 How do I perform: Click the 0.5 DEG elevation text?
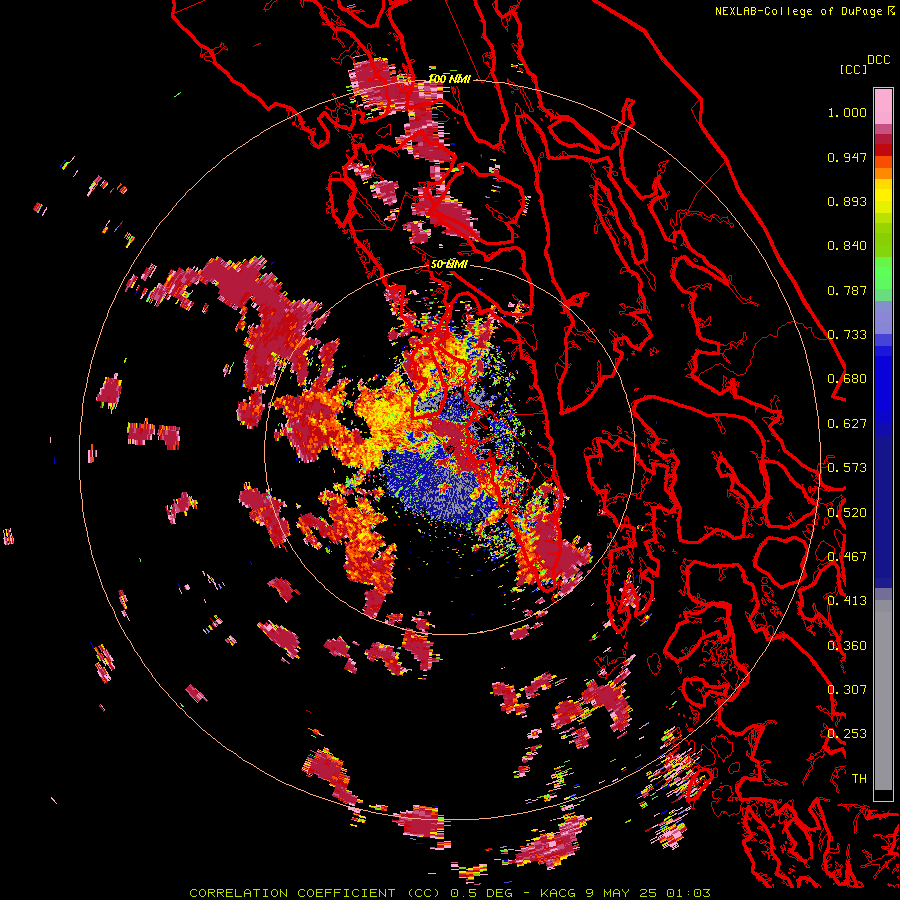[480, 893]
